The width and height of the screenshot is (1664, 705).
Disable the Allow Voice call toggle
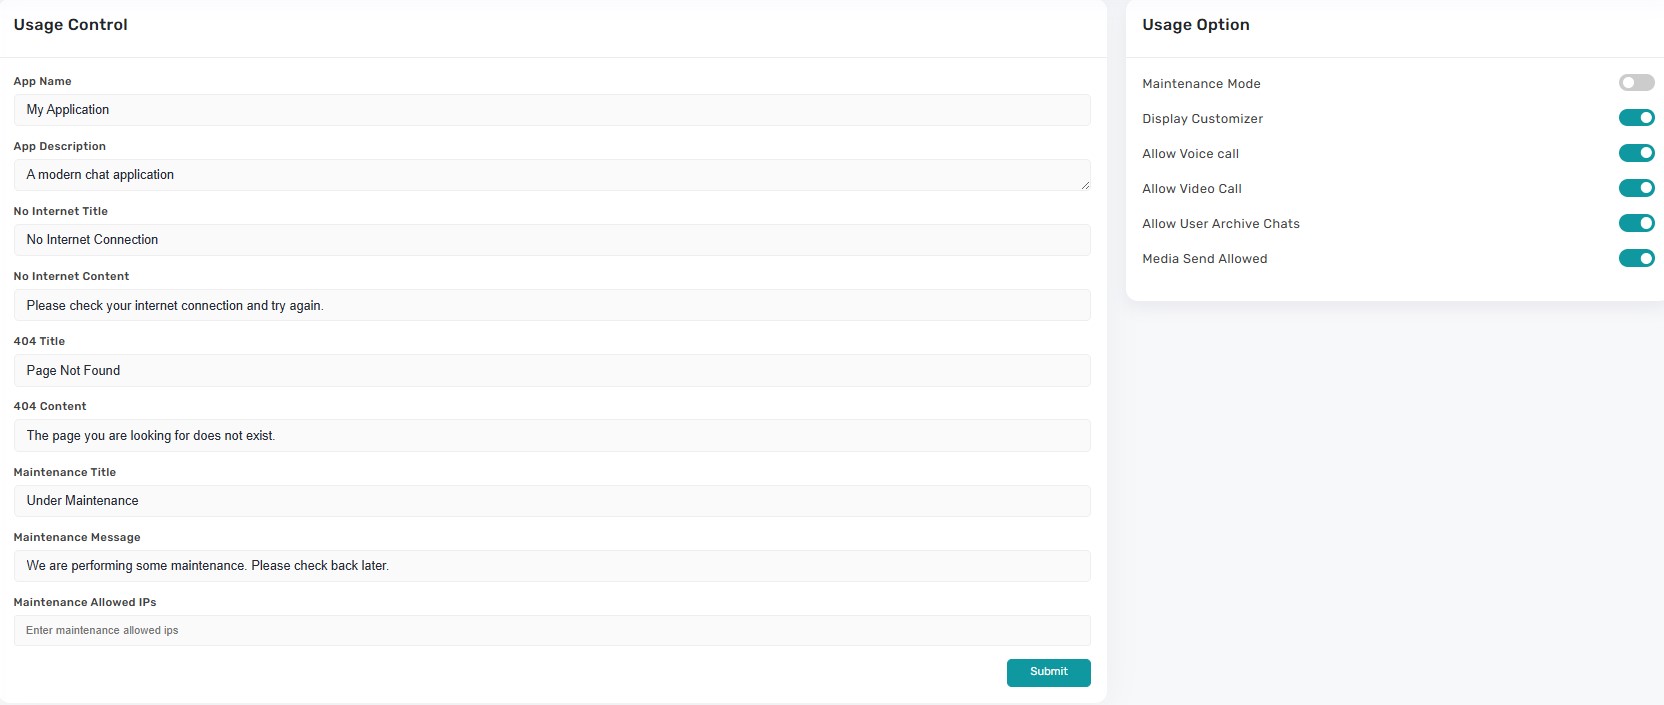1636,153
